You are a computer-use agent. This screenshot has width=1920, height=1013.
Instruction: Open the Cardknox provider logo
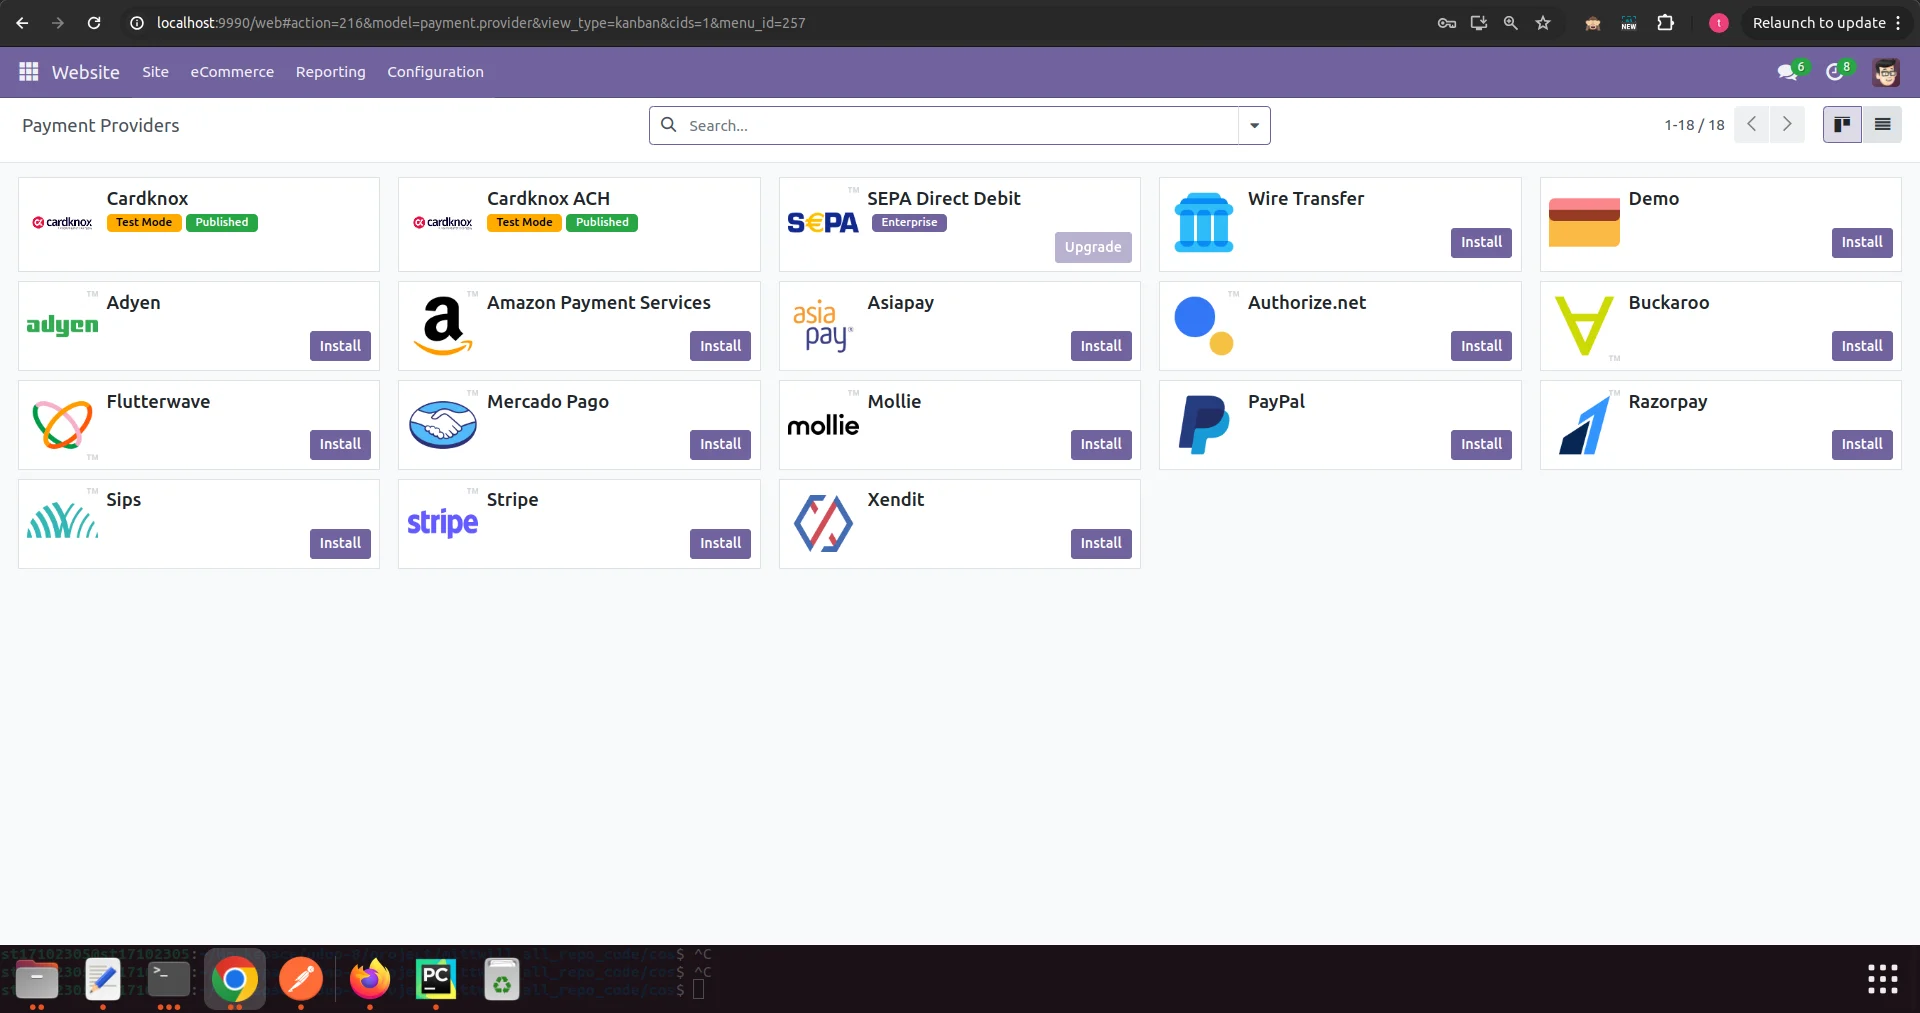click(x=62, y=222)
